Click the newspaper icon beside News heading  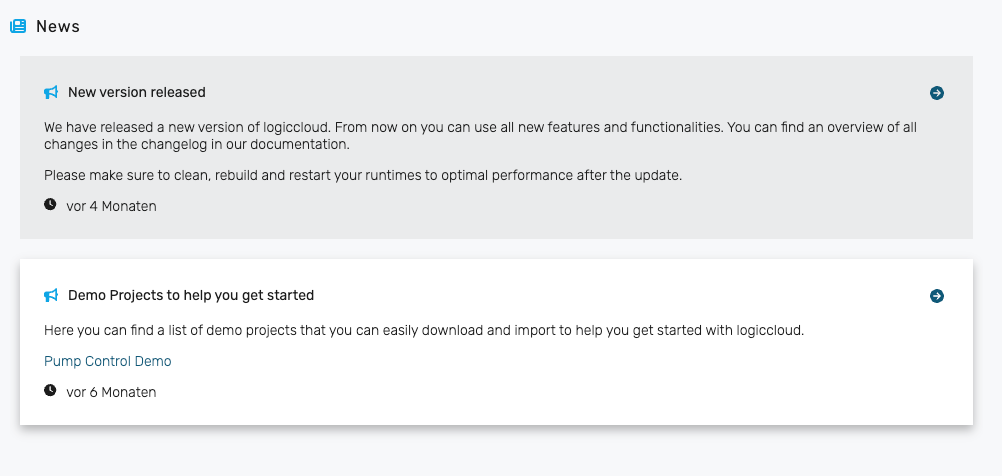[18, 27]
